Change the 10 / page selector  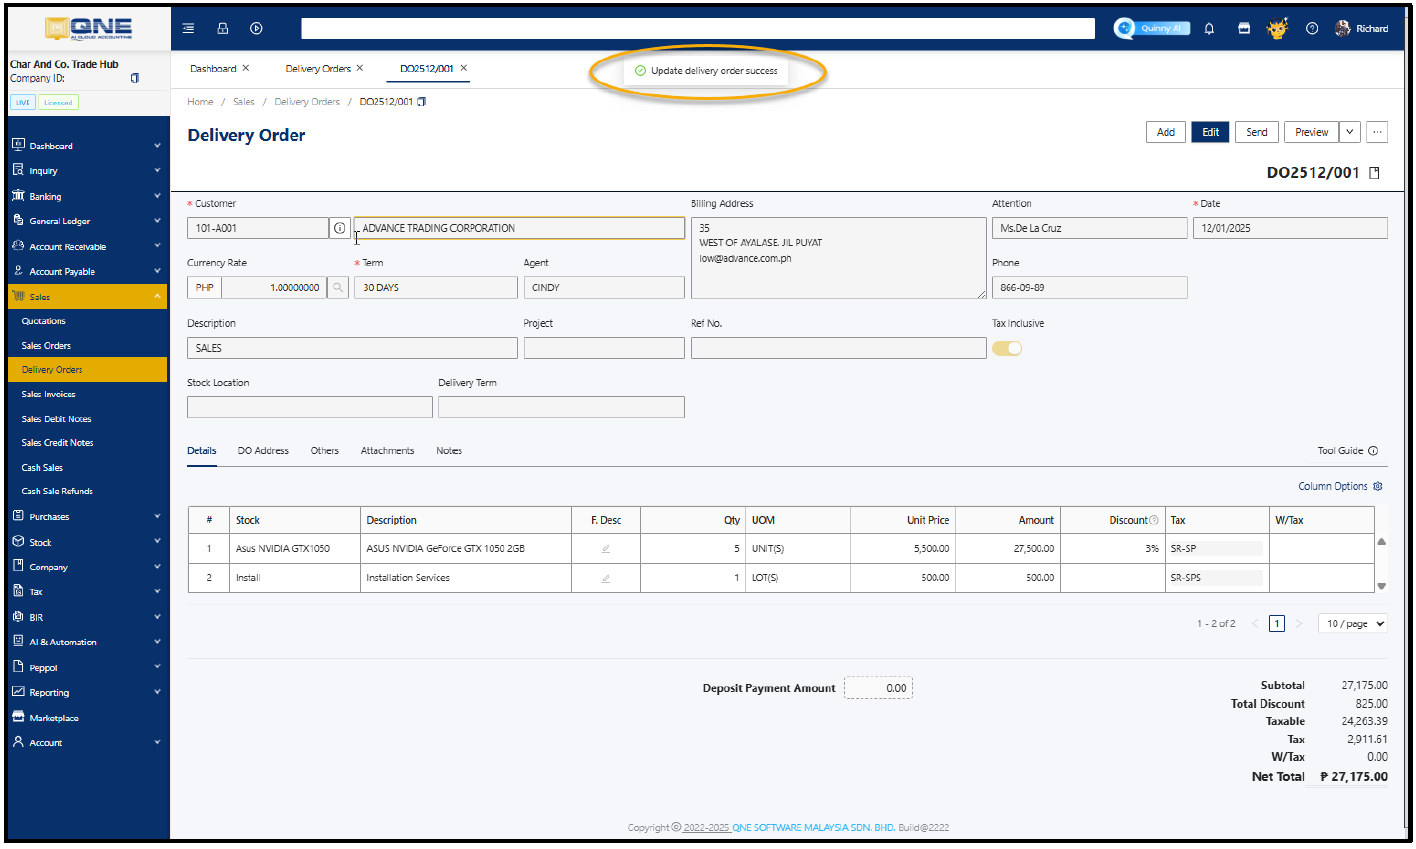1353,623
